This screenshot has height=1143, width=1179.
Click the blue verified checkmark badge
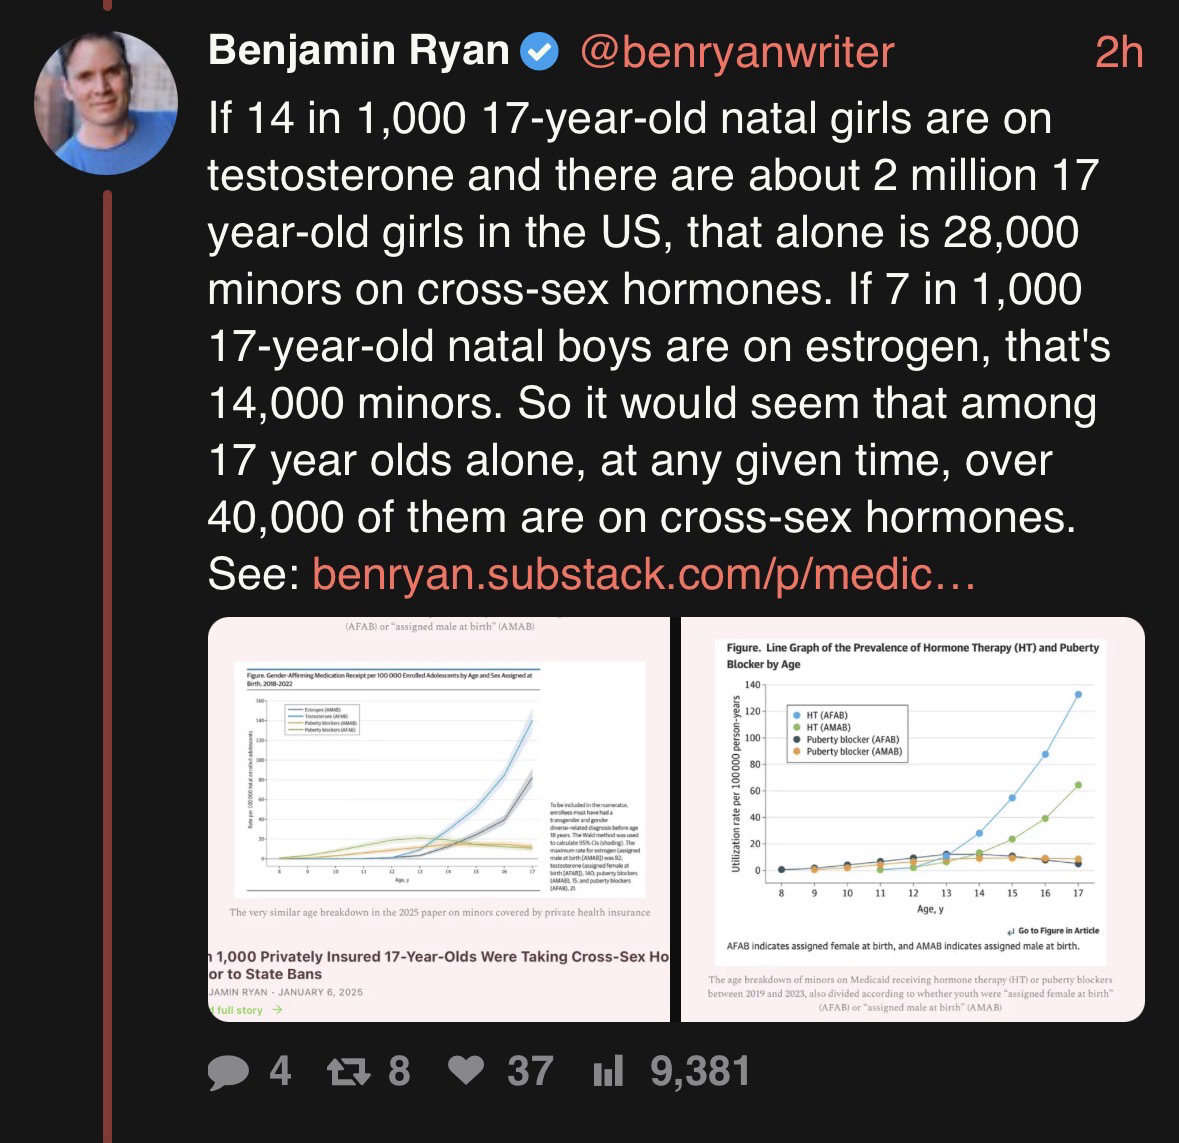point(541,52)
